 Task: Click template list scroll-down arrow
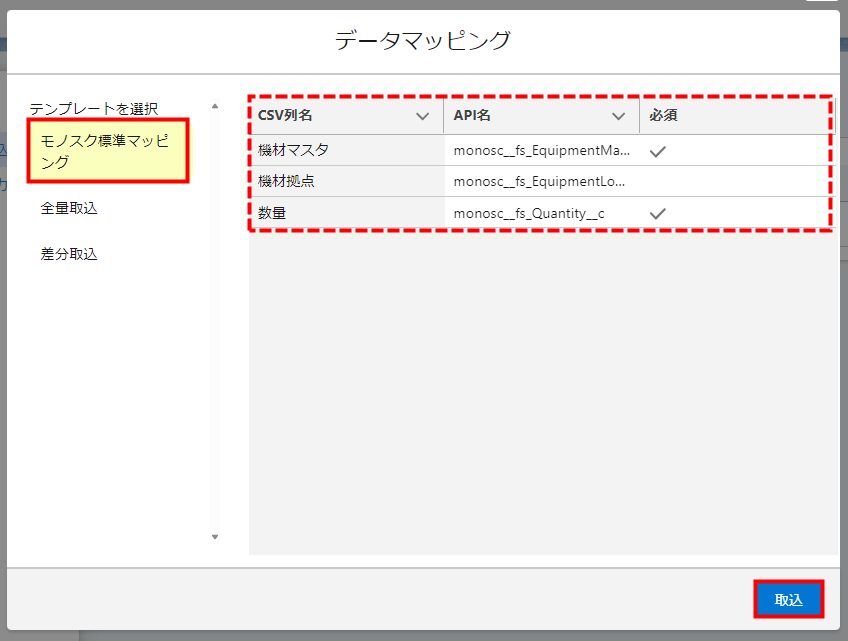pos(214,537)
